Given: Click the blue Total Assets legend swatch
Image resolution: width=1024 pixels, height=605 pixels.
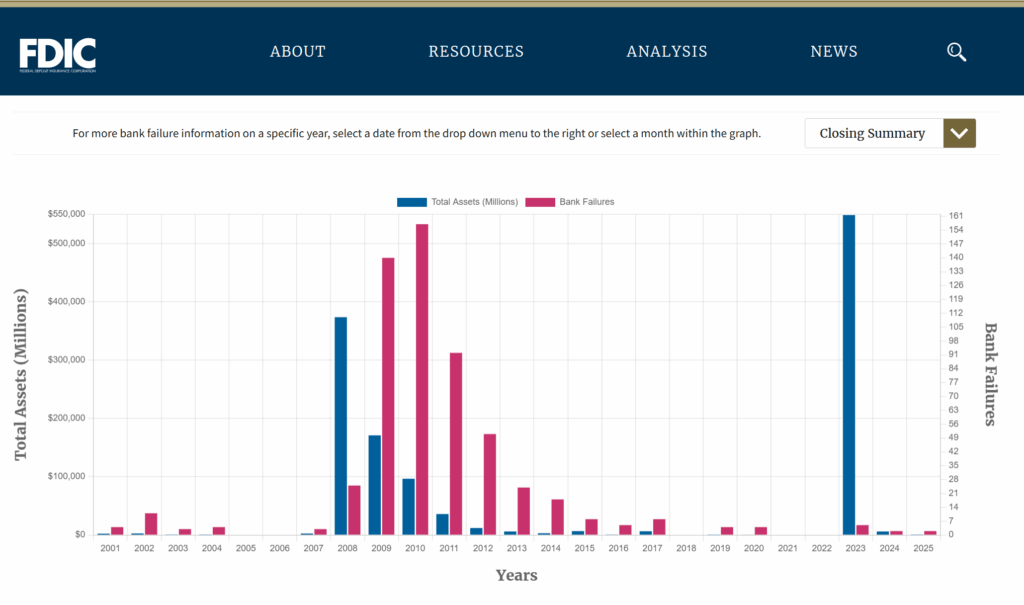Looking at the screenshot, I should click(411, 202).
